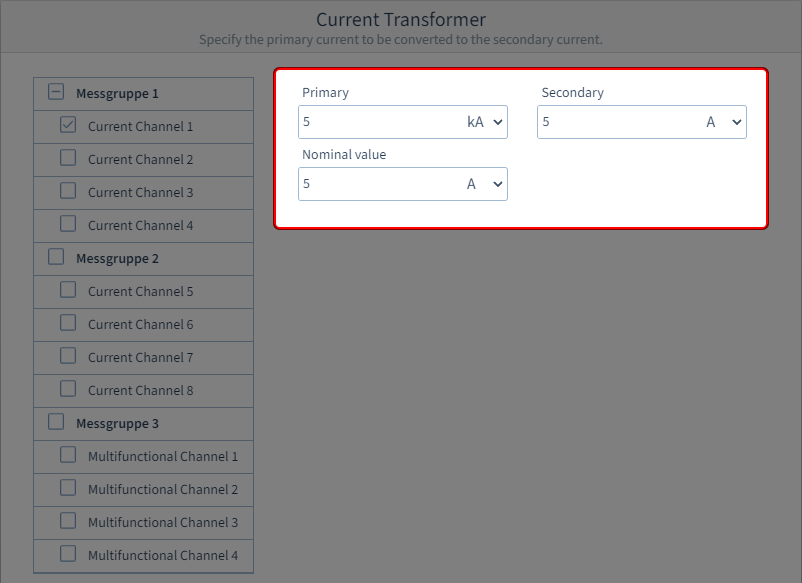Check the Current Channel 3 checkbox
The width and height of the screenshot is (802, 583).
pyautogui.click(x=67, y=192)
